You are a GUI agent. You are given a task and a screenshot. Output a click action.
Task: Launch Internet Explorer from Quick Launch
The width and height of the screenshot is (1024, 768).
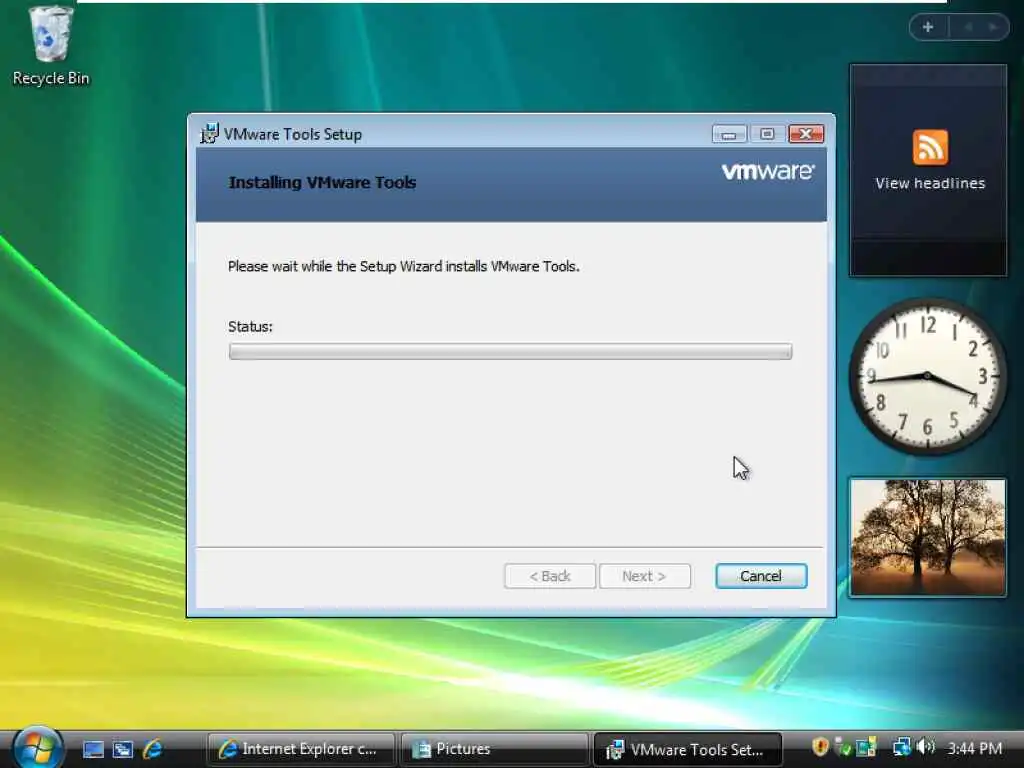(x=152, y=748)
